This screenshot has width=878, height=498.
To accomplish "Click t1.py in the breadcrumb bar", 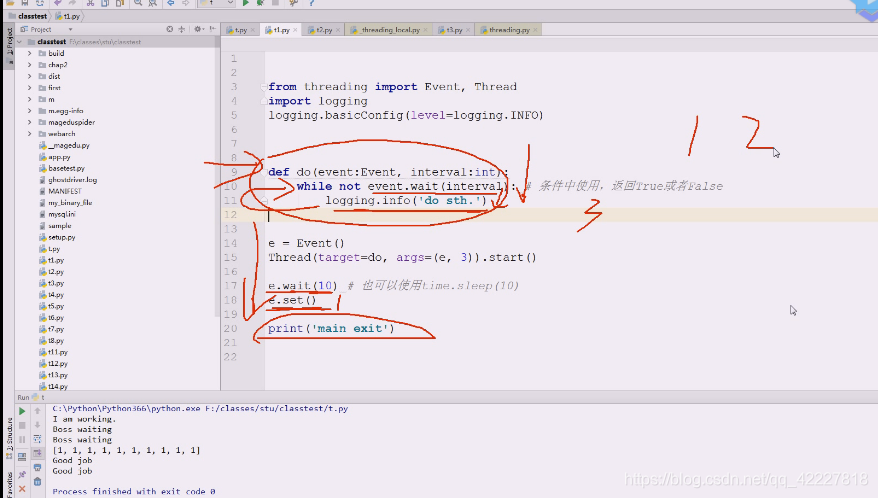I will [68, 16].
